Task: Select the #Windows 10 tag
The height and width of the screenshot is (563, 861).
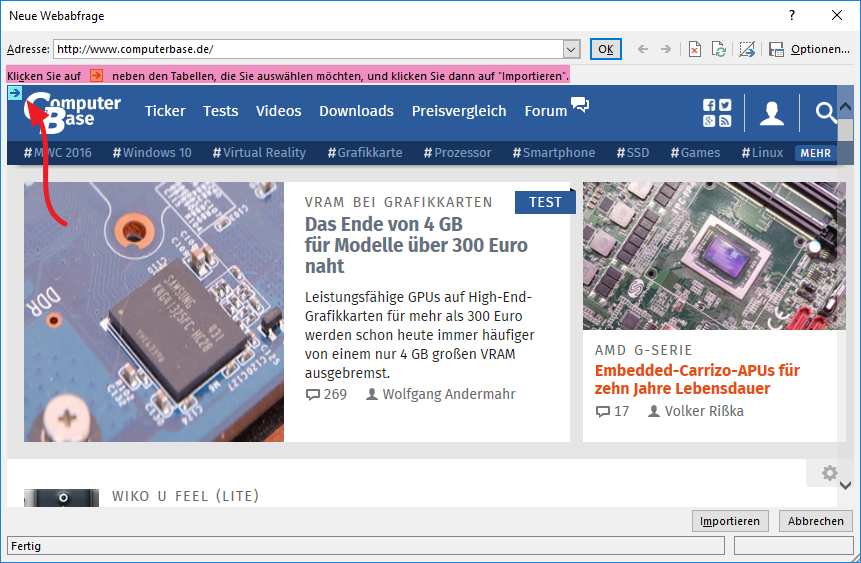Action: click(x=152, y=153)
